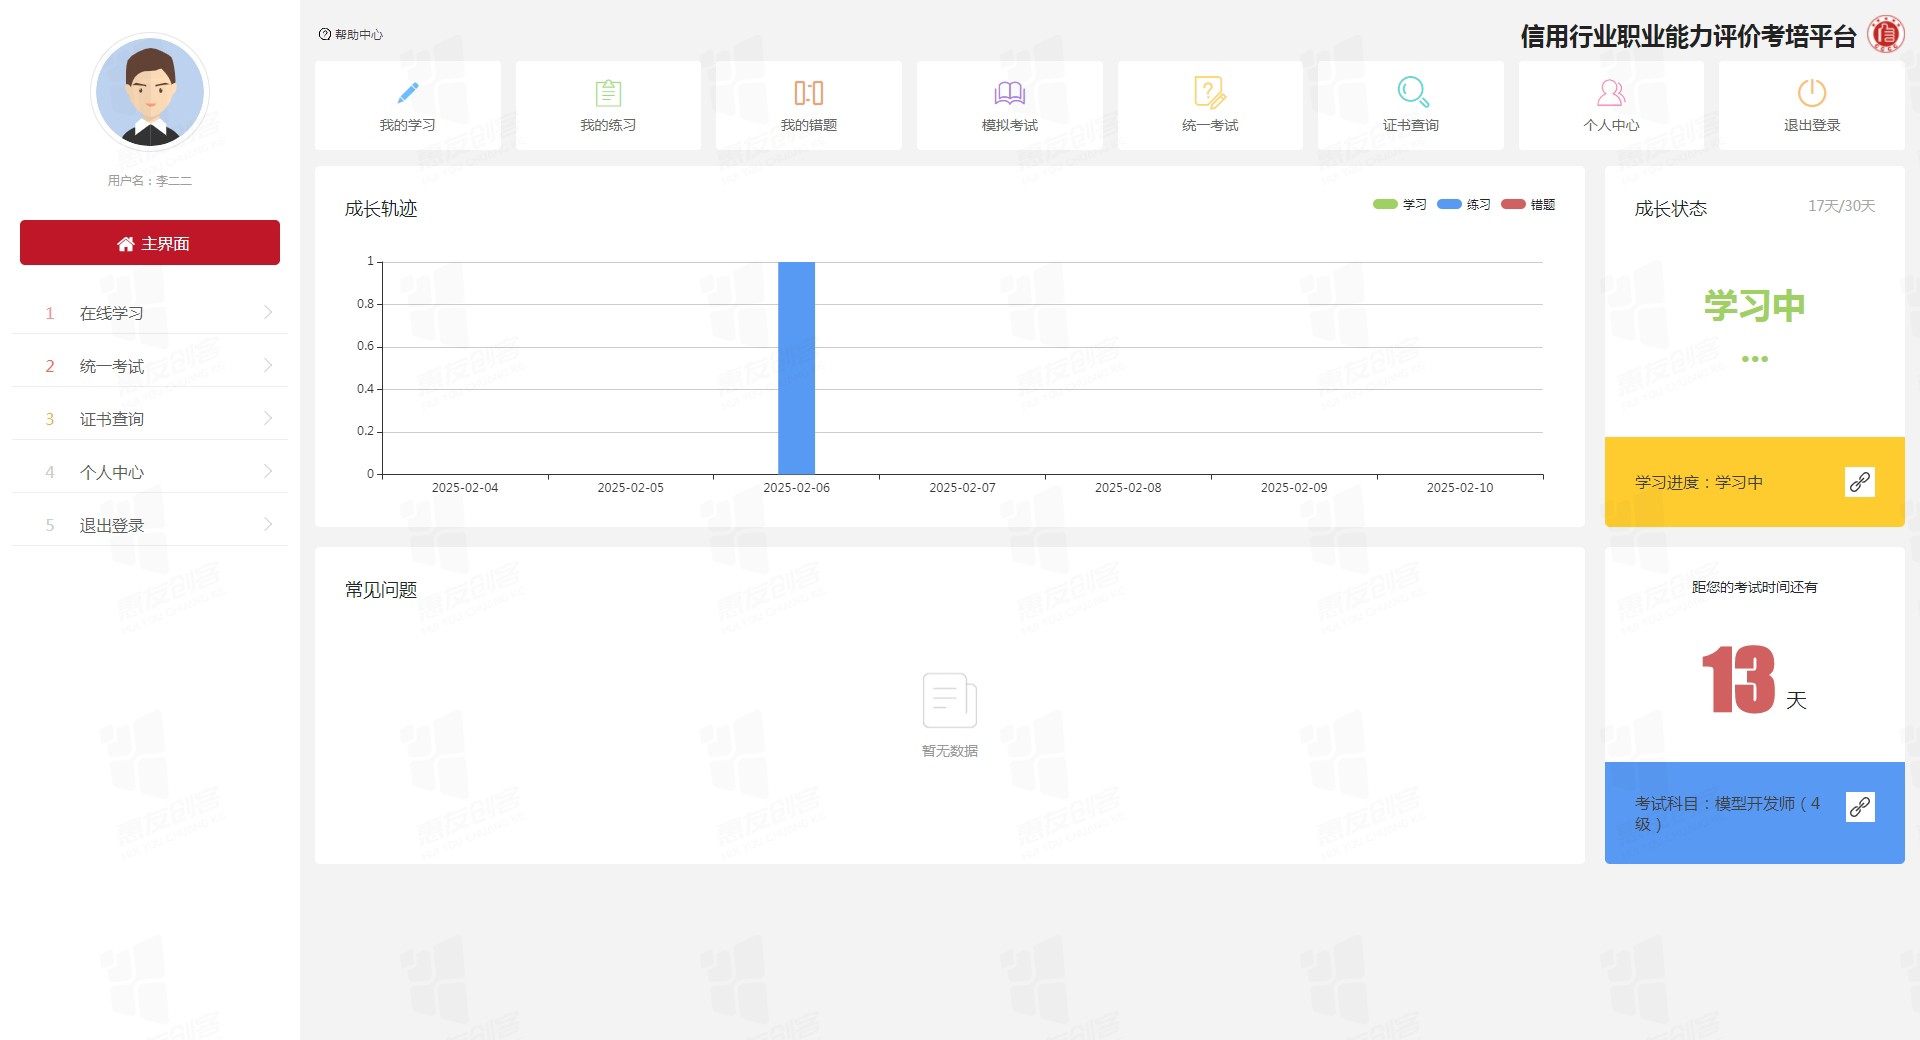The height and width of the screenshot is (1040, 1920).
Task: Select 退出登录 in the sidebar menu
Action: 112,525
